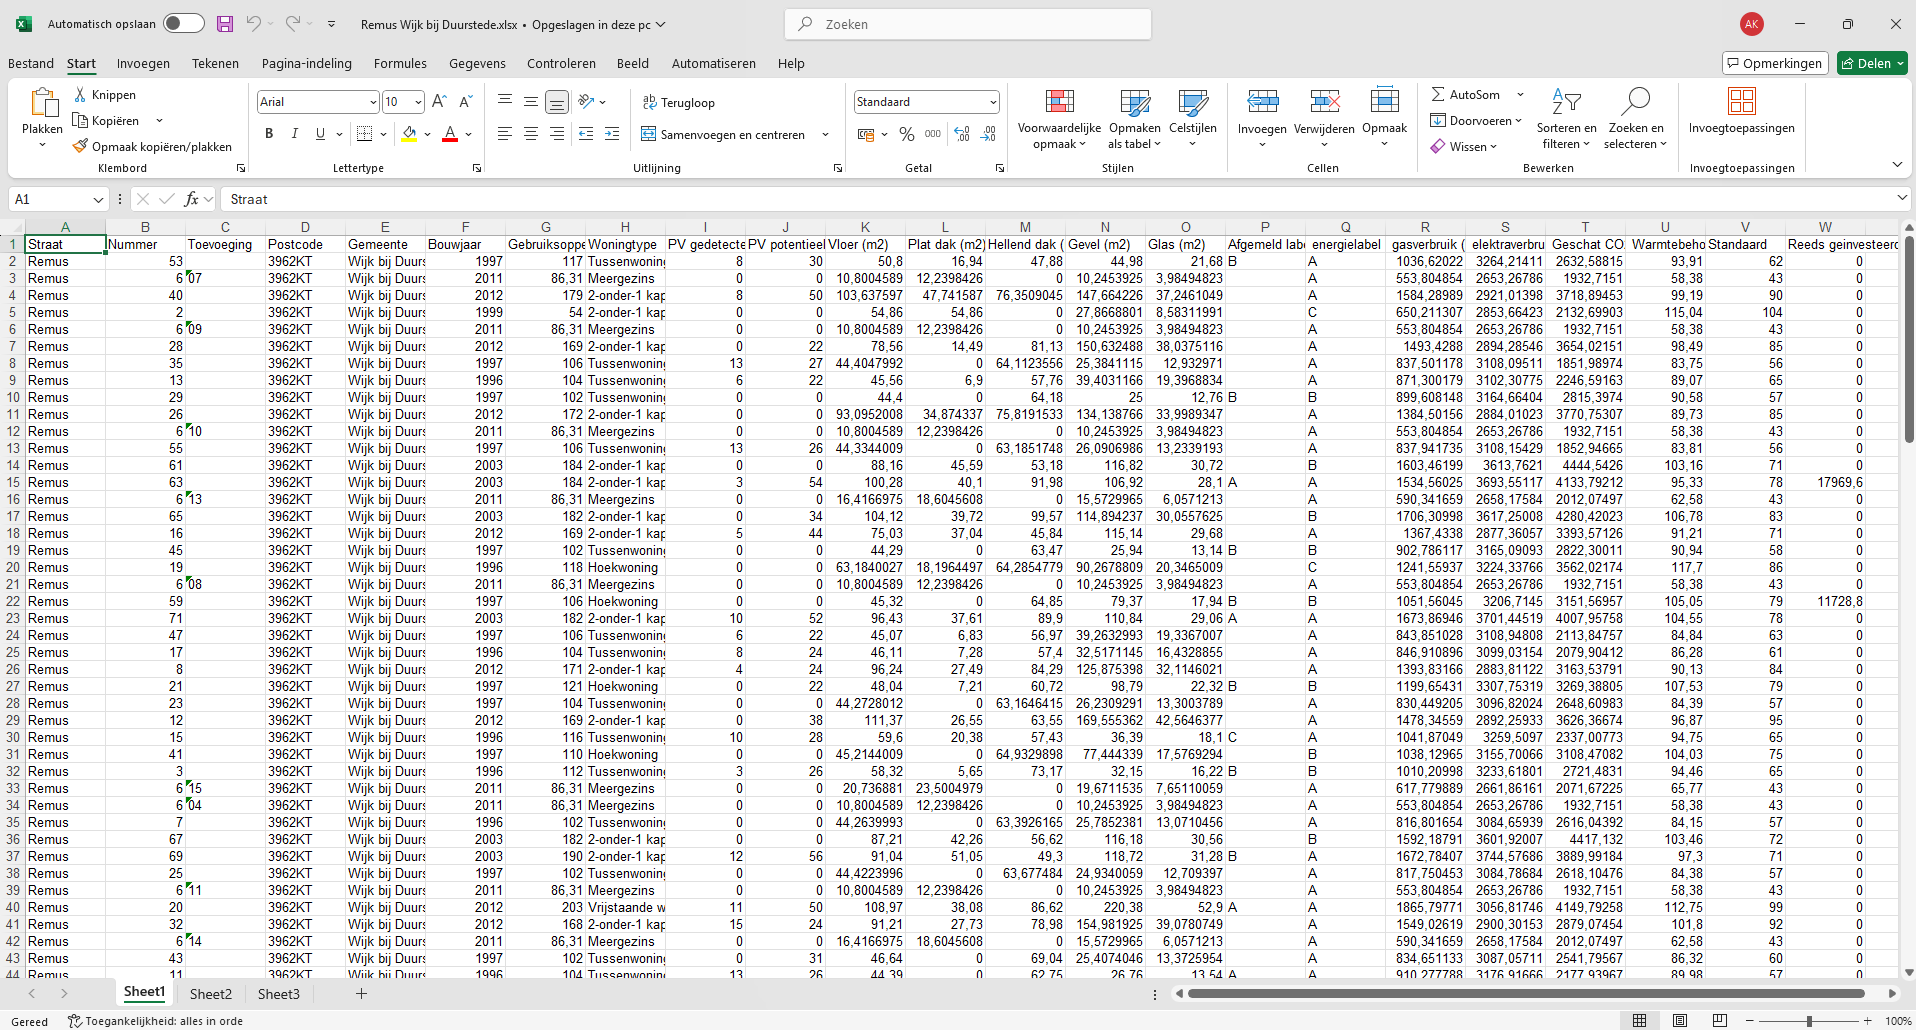Switch to page layout view in status bar

pyautogui.click(x=1680, y=1021)
